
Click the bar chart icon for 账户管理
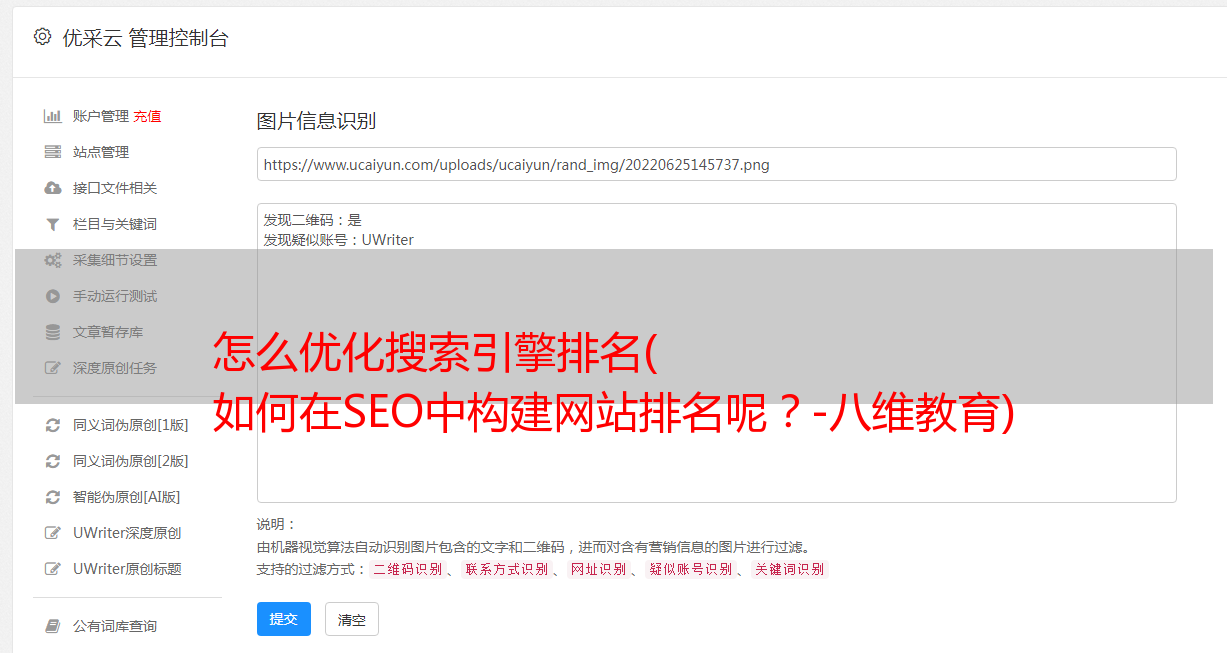coord(53,116)
